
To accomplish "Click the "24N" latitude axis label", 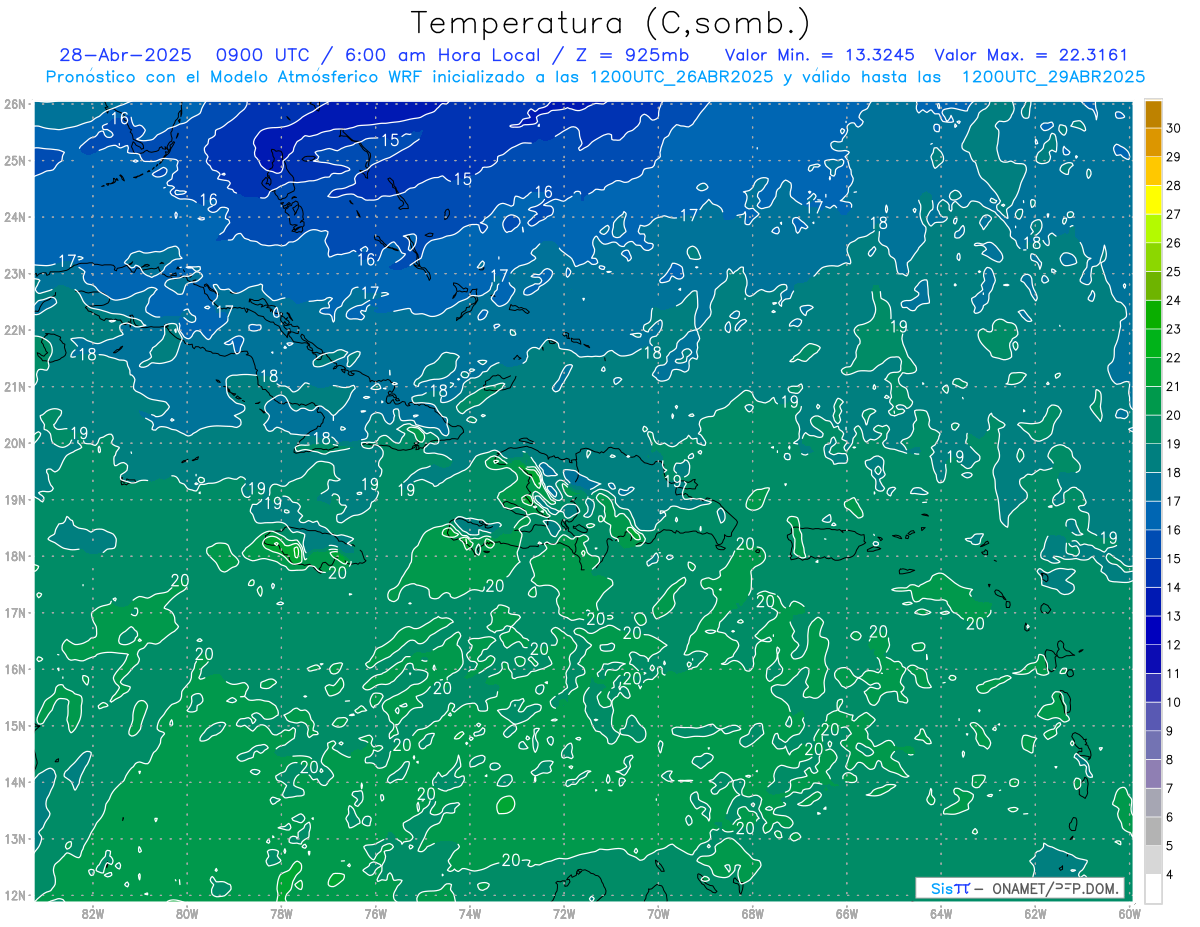I will pyautogui.click(x=15, y=217).
